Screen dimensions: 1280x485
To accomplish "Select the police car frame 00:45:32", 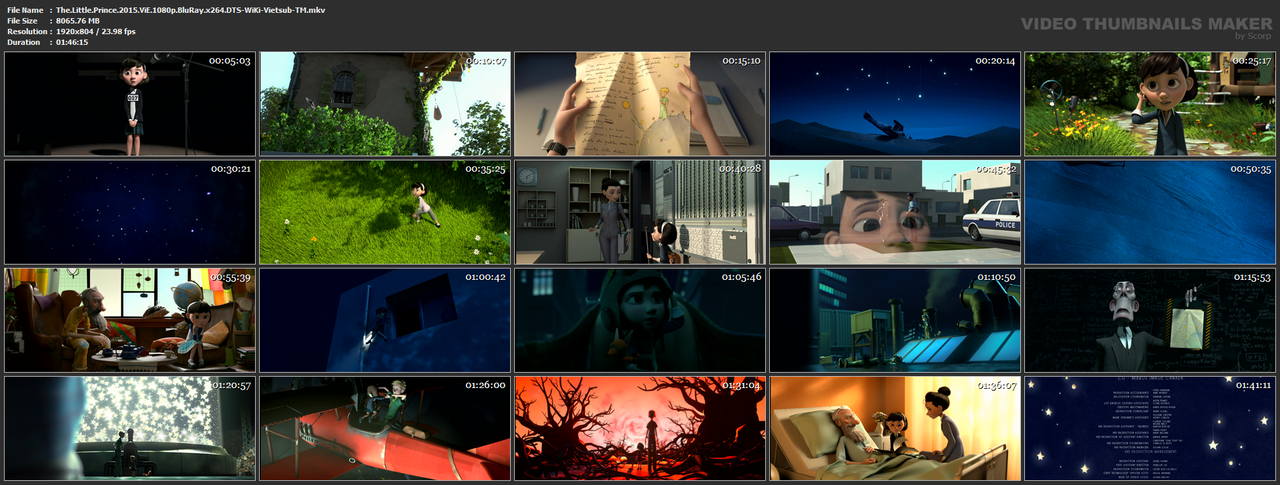I will [895, 212].
